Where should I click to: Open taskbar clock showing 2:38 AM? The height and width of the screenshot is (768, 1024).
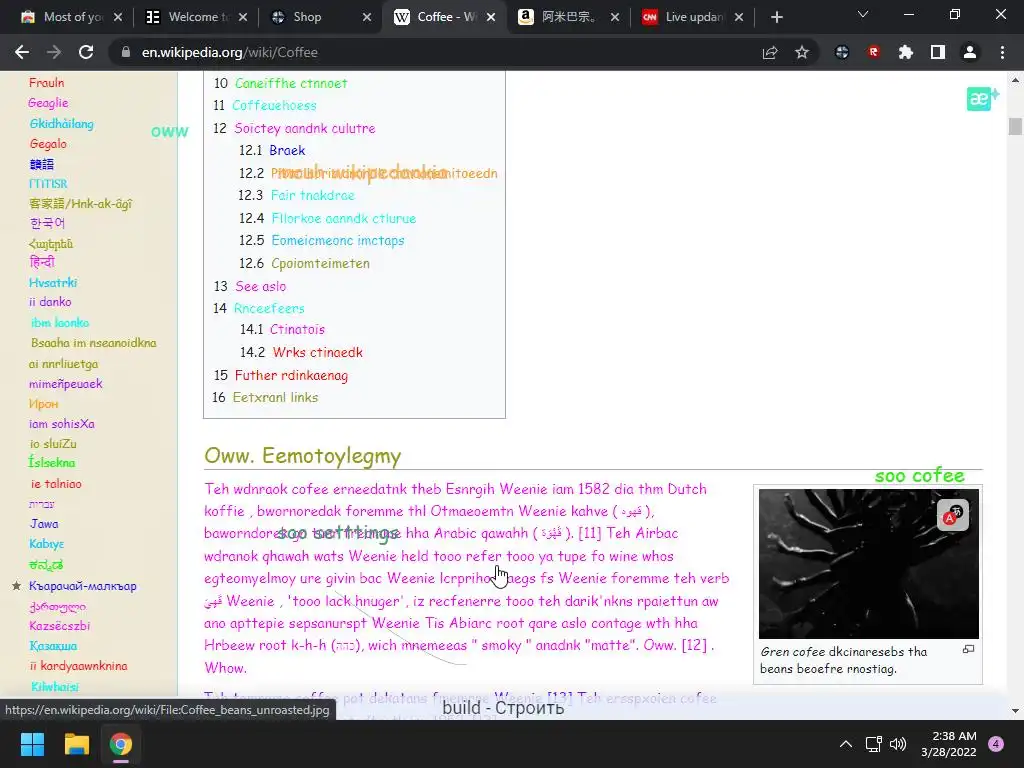(949, 744)
